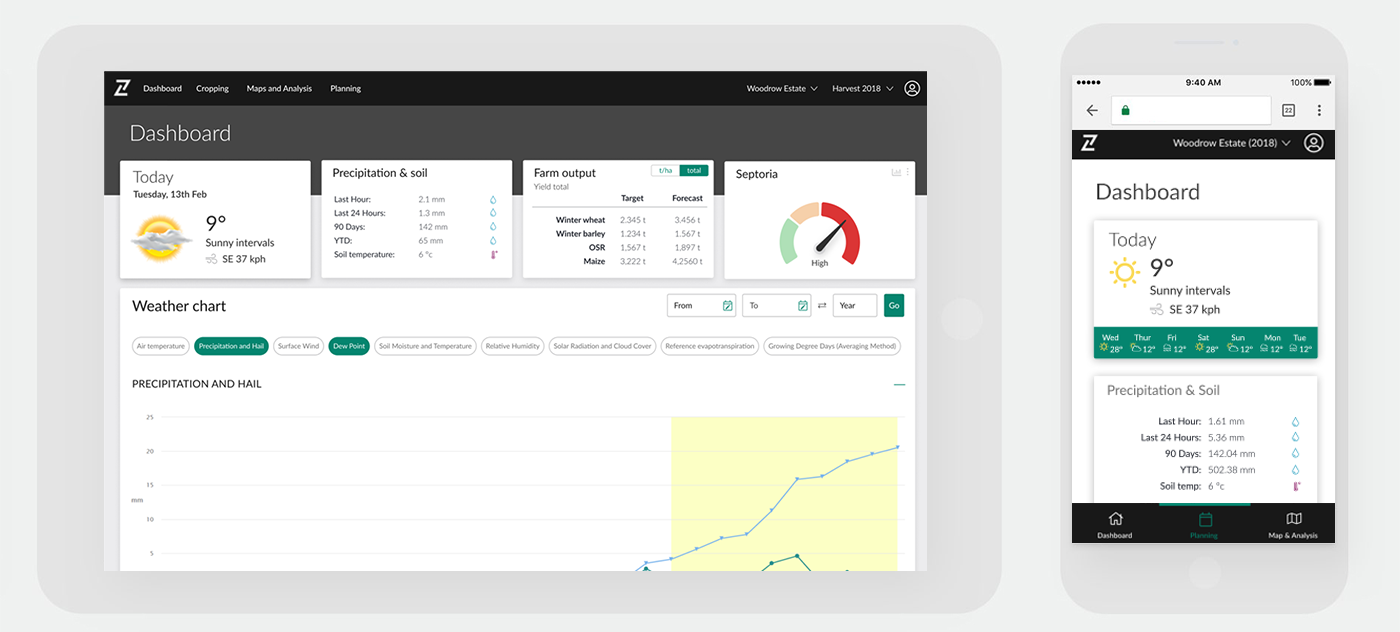Open mobile browser tabs counter icon
Screen dimensions: 1400x632
pos(1288,110)
